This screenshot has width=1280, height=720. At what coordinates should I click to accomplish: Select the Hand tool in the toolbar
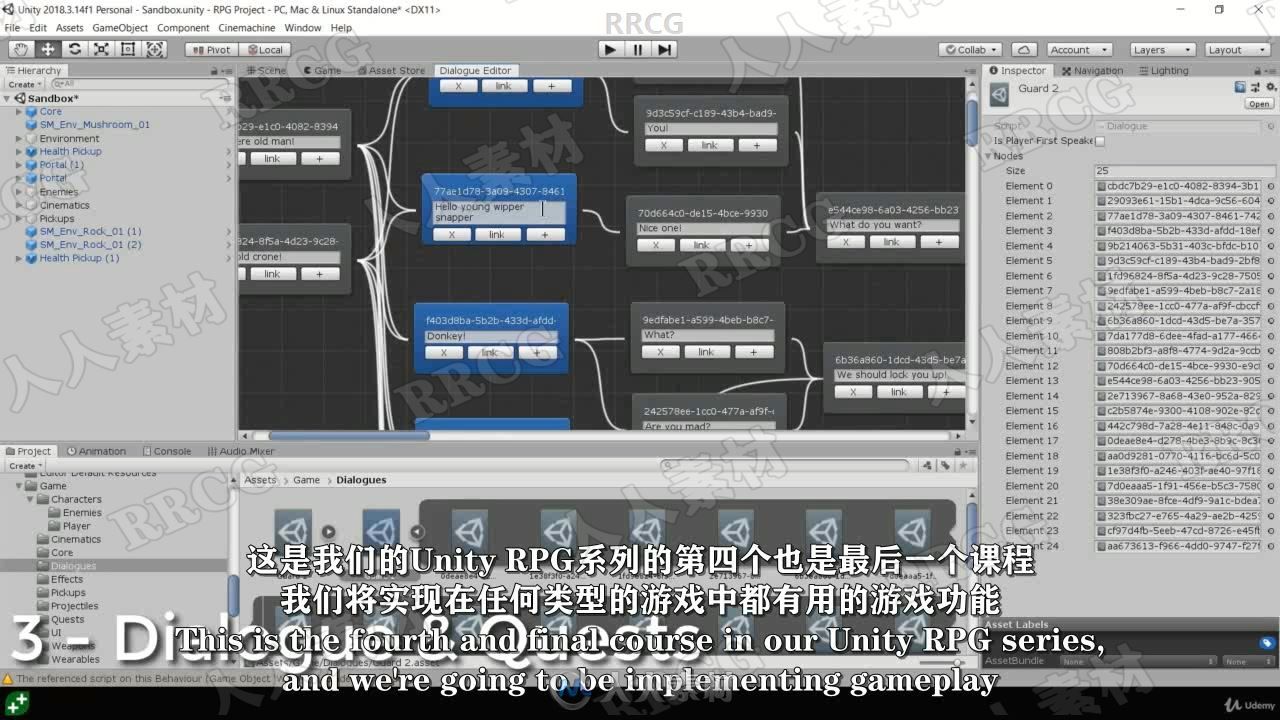coord(21,49)
